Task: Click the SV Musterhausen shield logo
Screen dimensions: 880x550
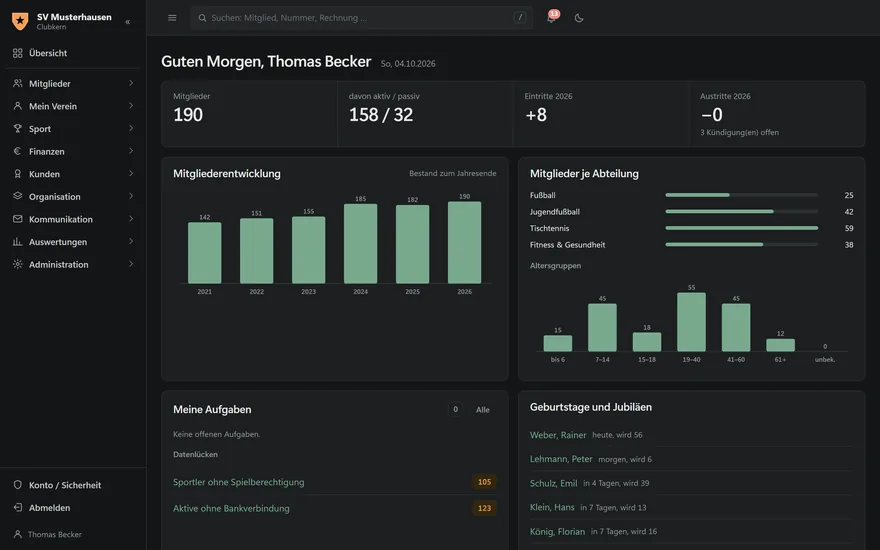Action: click(20, 21)
